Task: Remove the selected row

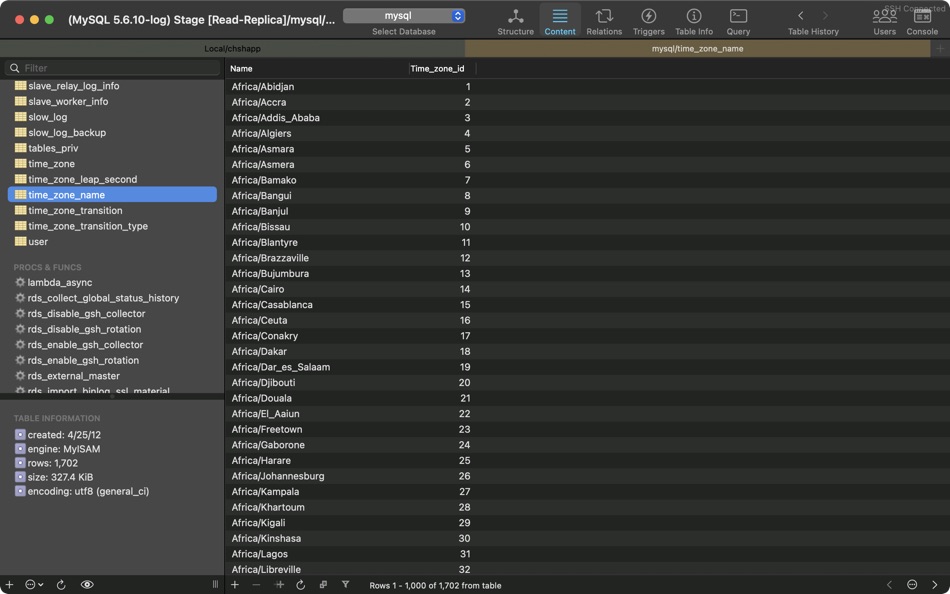Action: (x=256, y=585)
